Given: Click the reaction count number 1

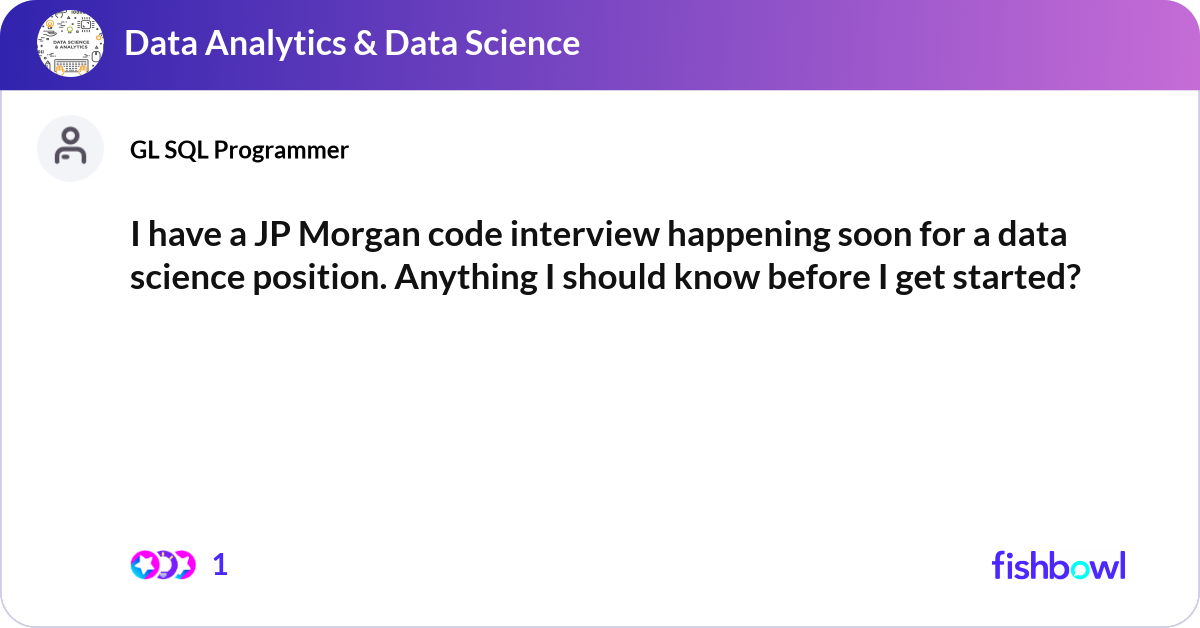Looking at the screenshot, I should tap(220, 565).
